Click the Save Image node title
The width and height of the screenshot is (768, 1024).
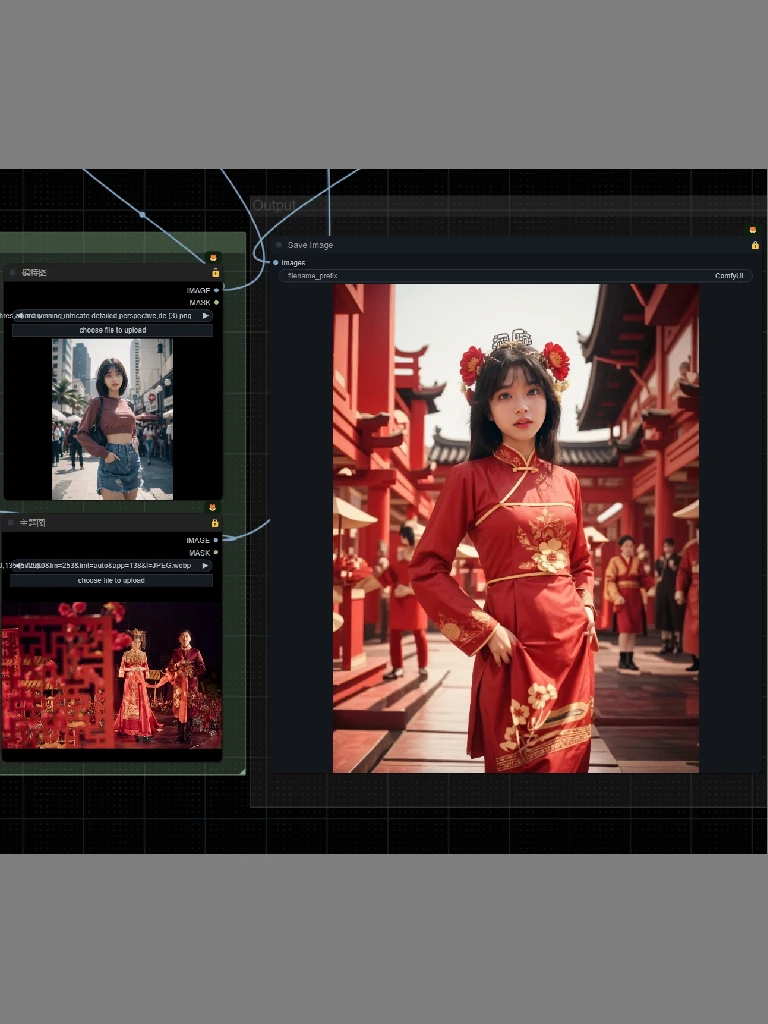click(310, 245)
